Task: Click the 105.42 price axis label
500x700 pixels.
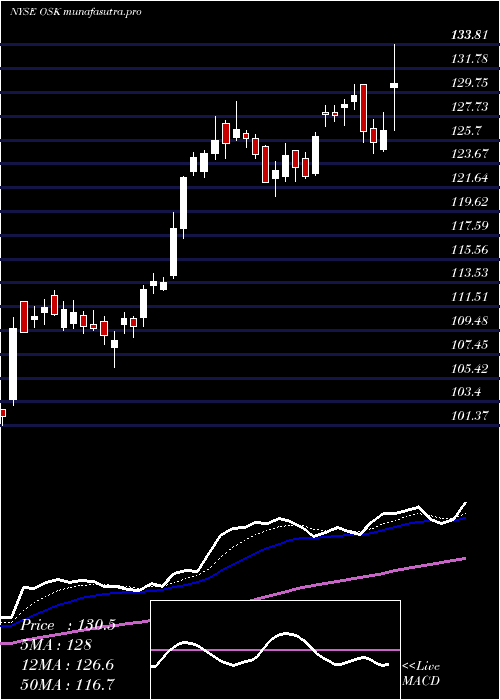Action: coord(469,369)
